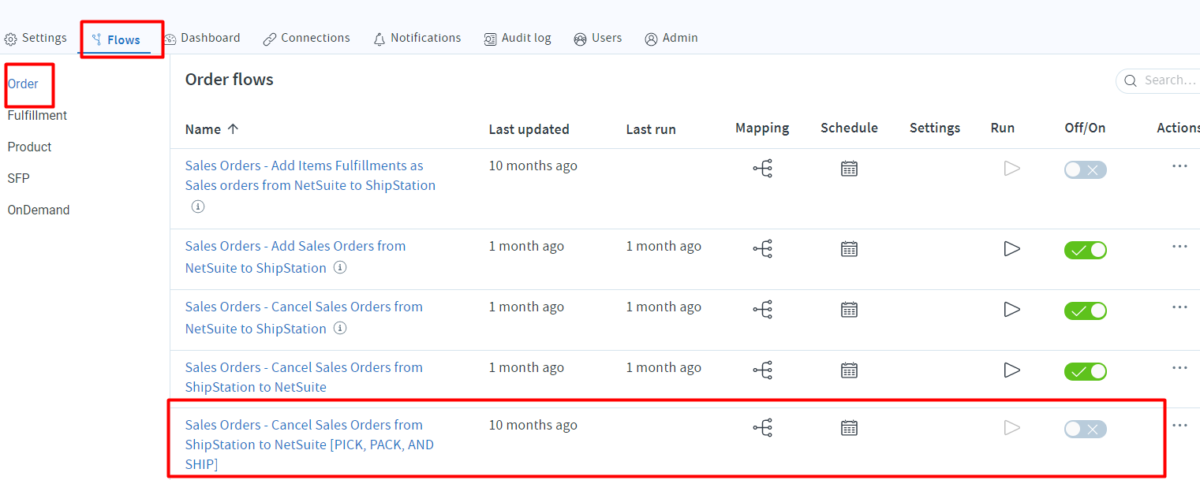The height and width of the screenshot is (480, 1200).
Task: Turn off Cancel Sales Orders ShipStation to NetSuite toggle
Action: tap(1085, 371)
